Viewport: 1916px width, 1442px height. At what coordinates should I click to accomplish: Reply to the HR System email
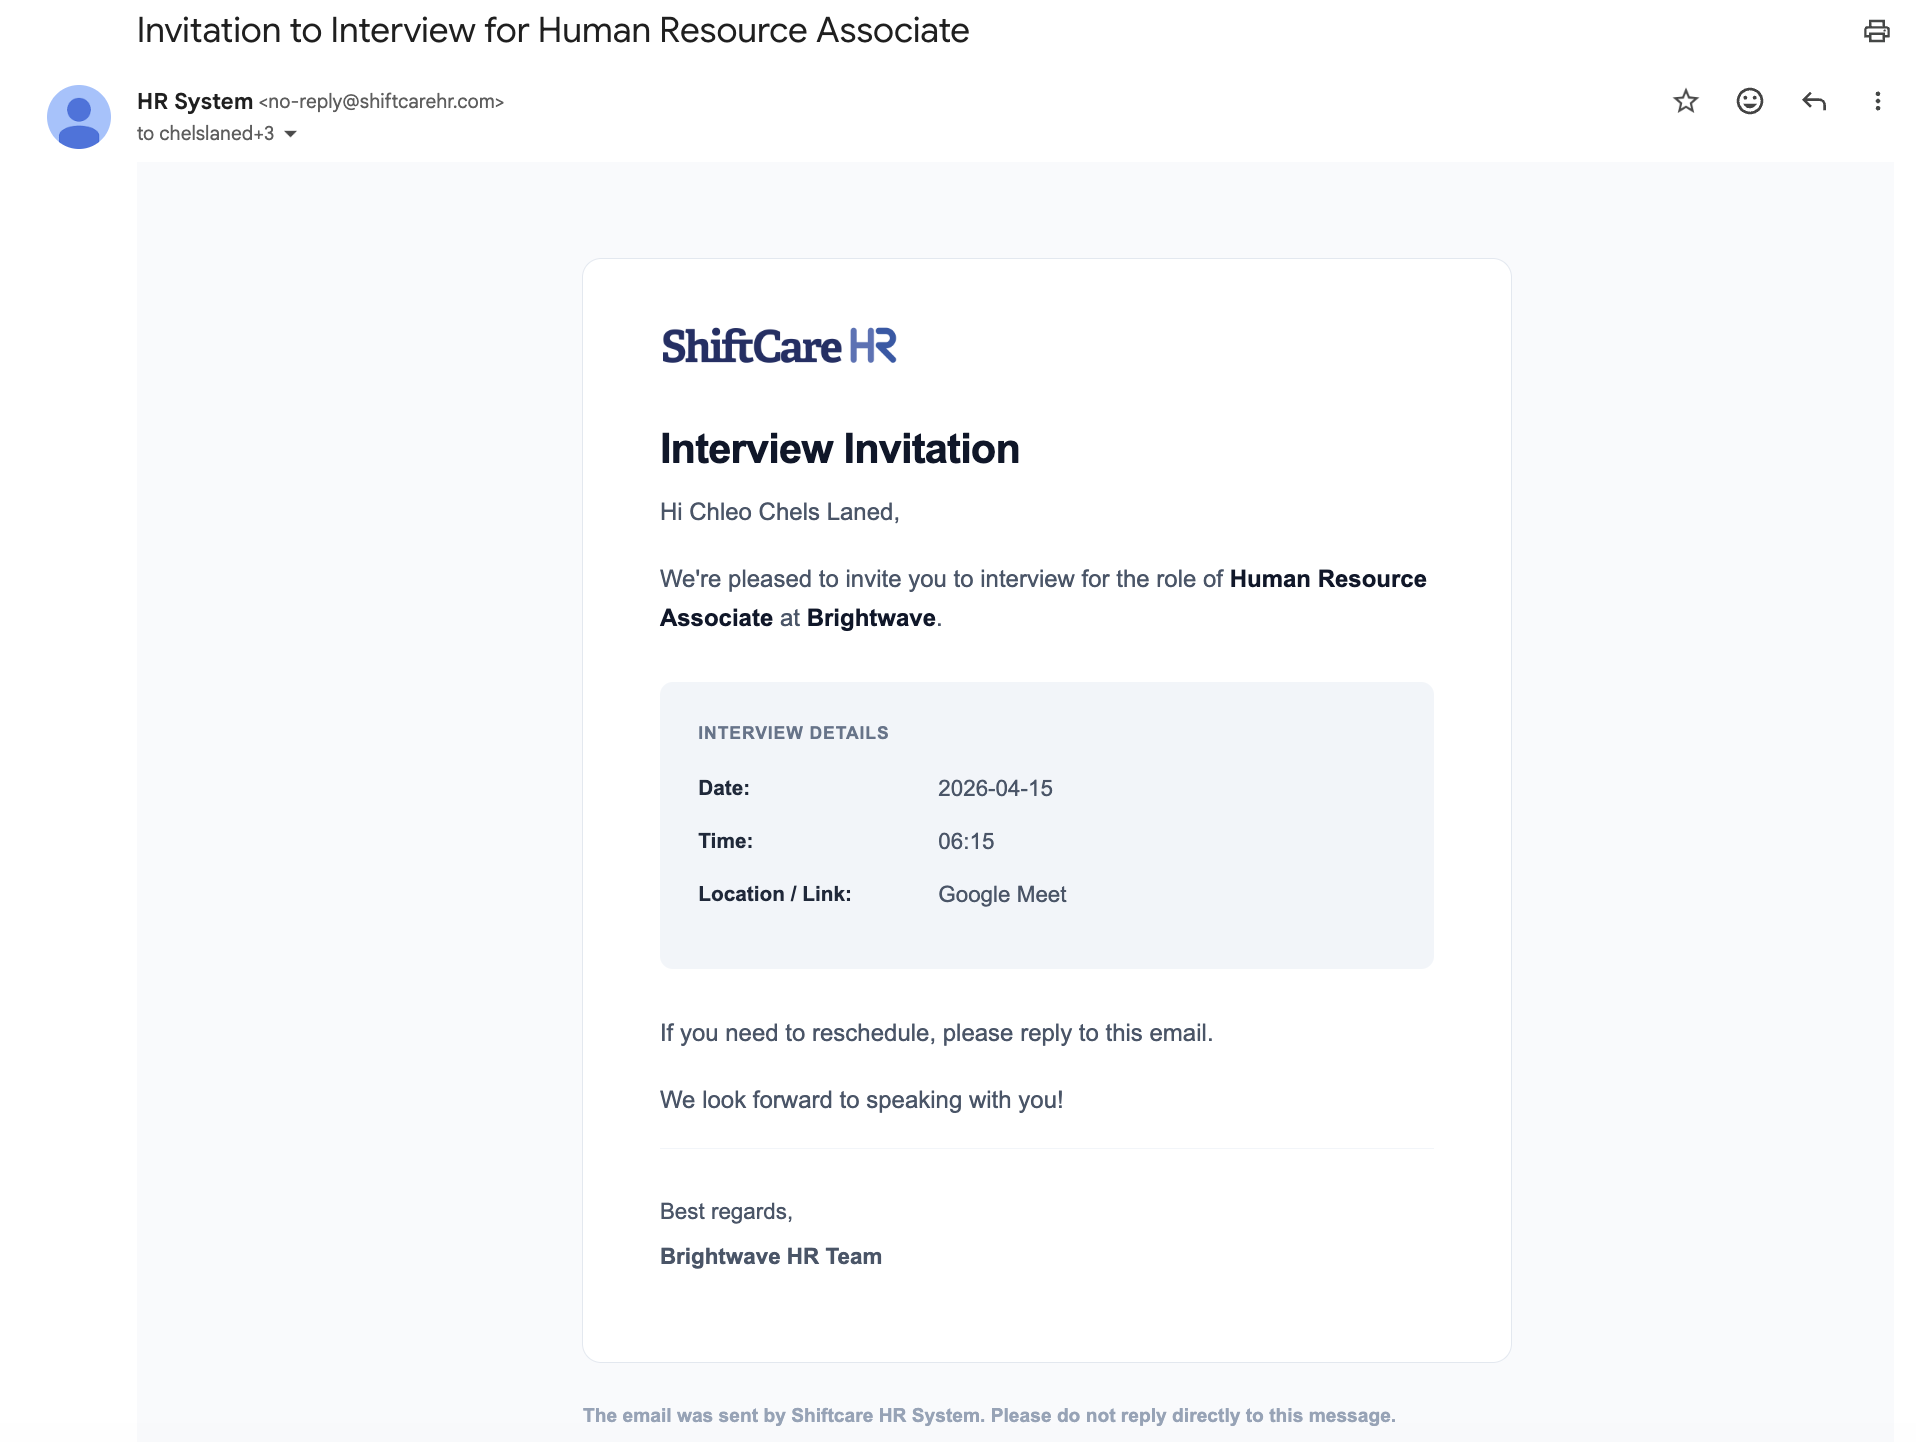[x=1814, y=101]
